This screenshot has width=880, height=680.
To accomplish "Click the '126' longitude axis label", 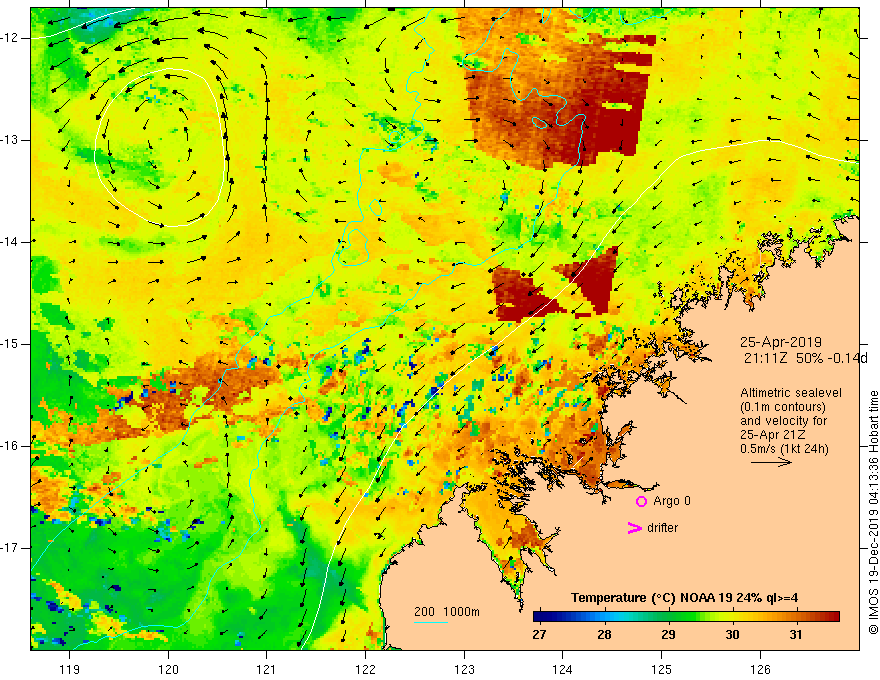I will point(760,669).
